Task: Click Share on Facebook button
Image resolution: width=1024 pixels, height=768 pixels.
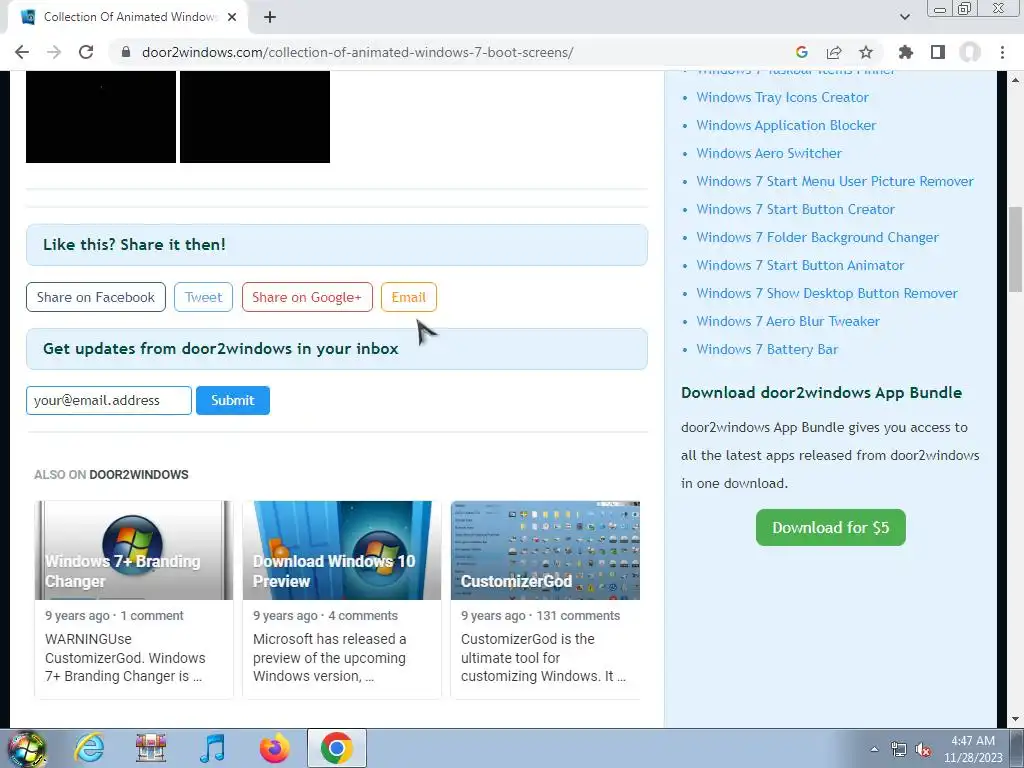Action: pos(96,297)
